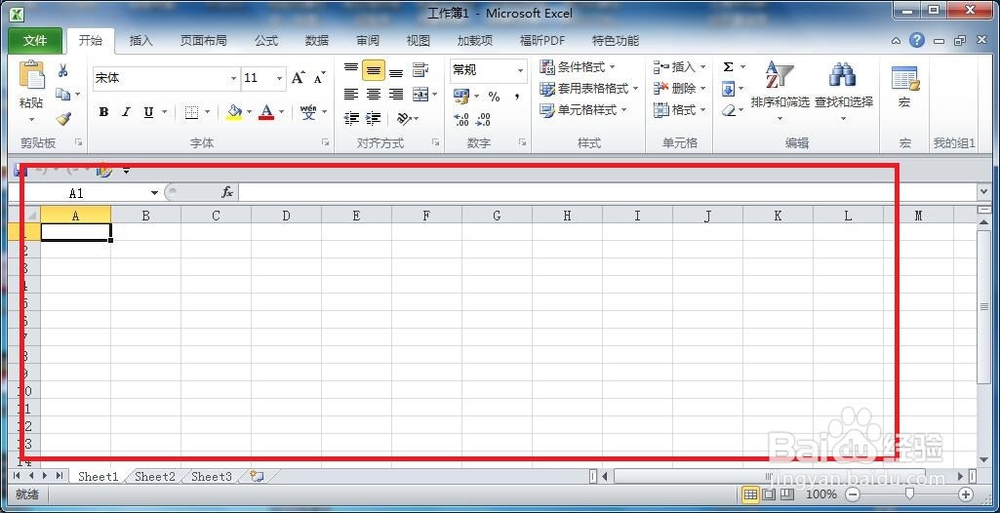The height and width of the screenshot is (513, 1000).
Task: Toggle align text right
Action: 396,94
